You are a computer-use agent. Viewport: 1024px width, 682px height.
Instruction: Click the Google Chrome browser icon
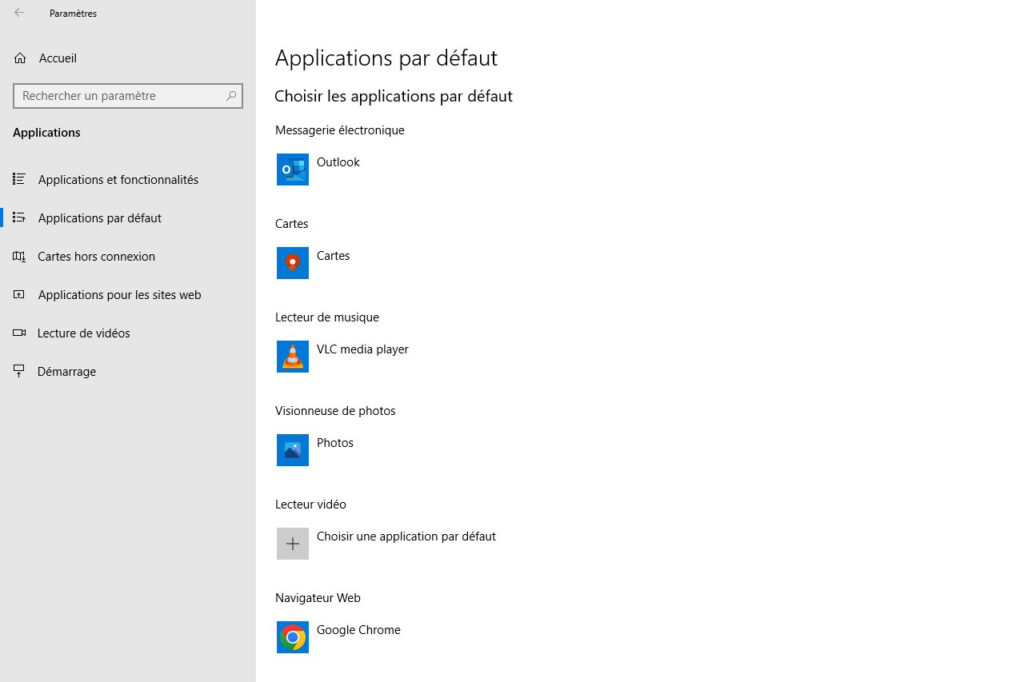pyautogui.click(x=292, y=637)
